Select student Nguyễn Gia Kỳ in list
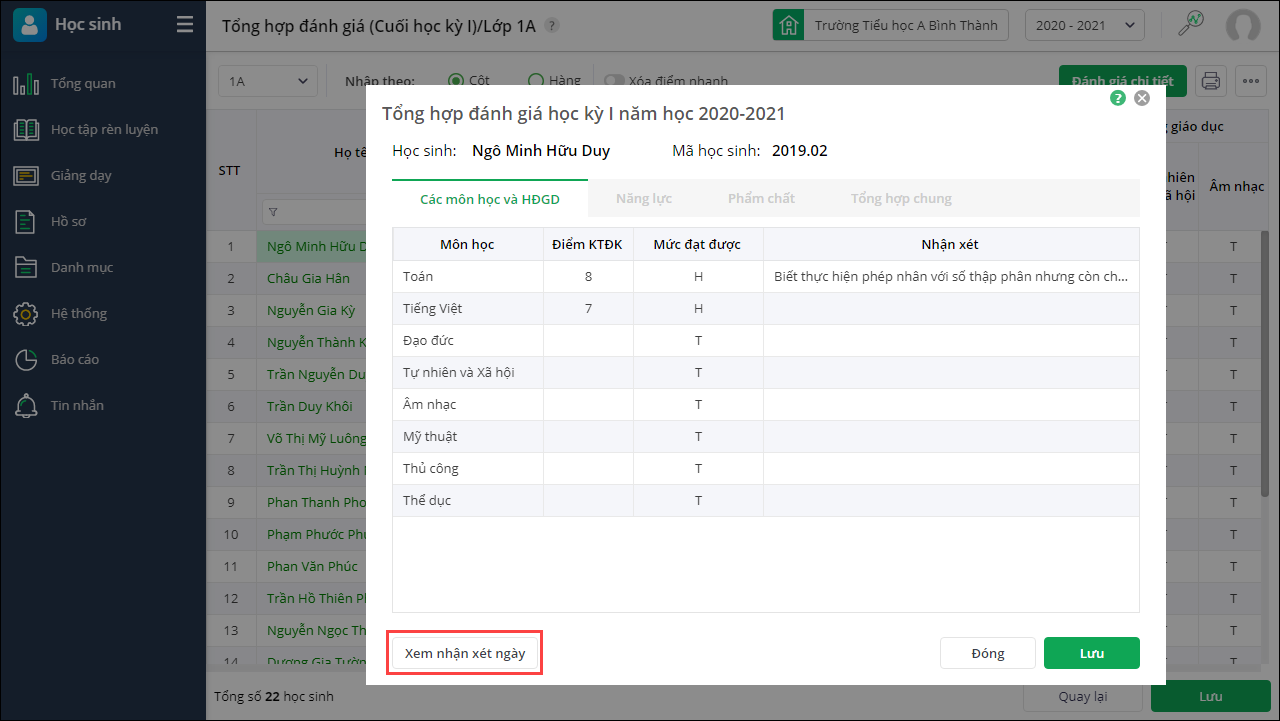Viewport: 1280px width, 721px height. point(311,310)
